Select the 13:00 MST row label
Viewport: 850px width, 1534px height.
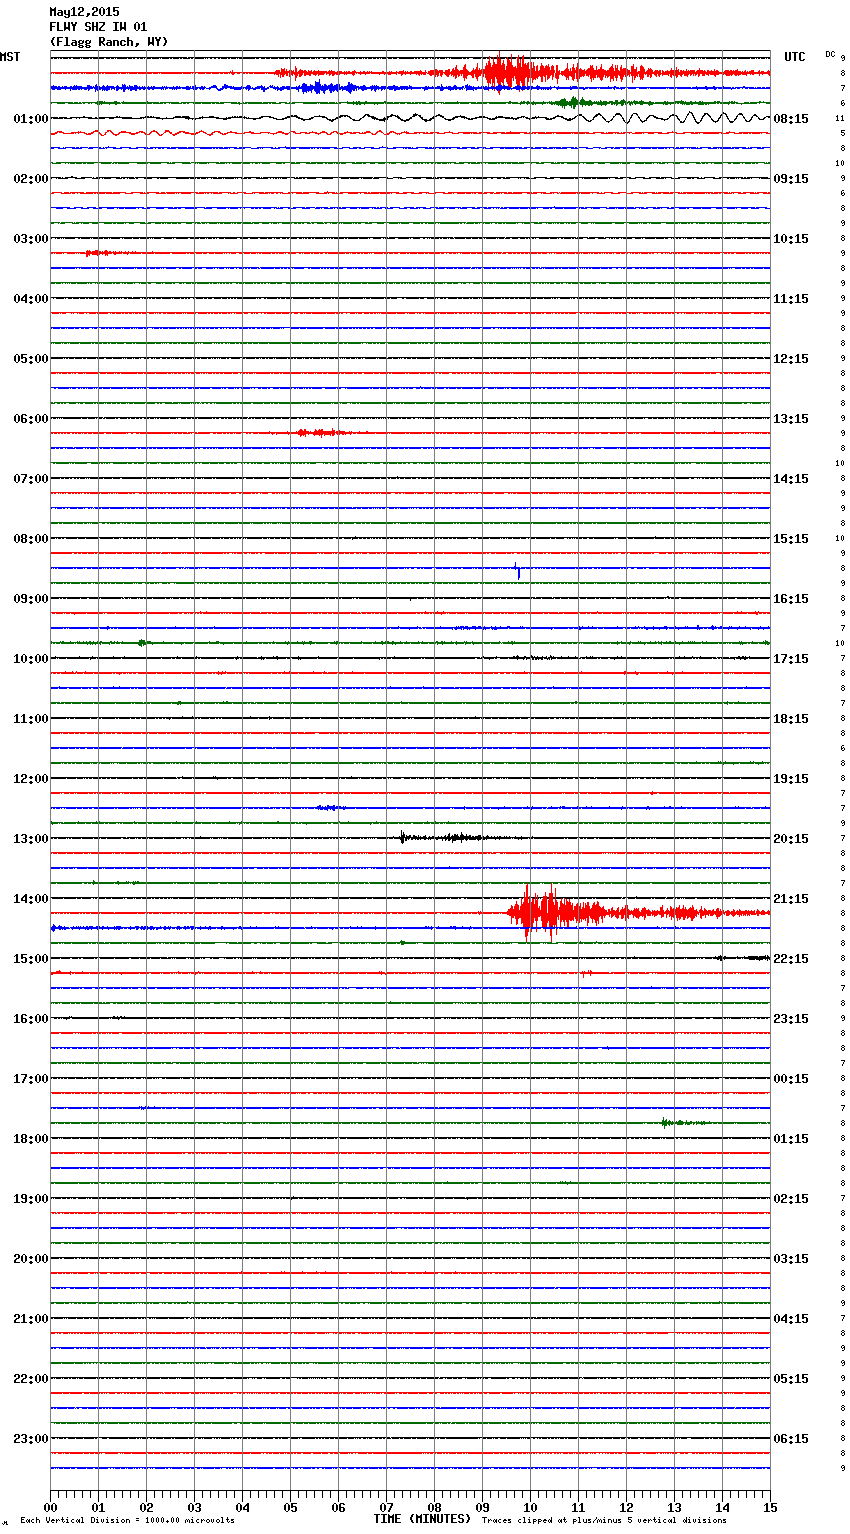(31, 839)
